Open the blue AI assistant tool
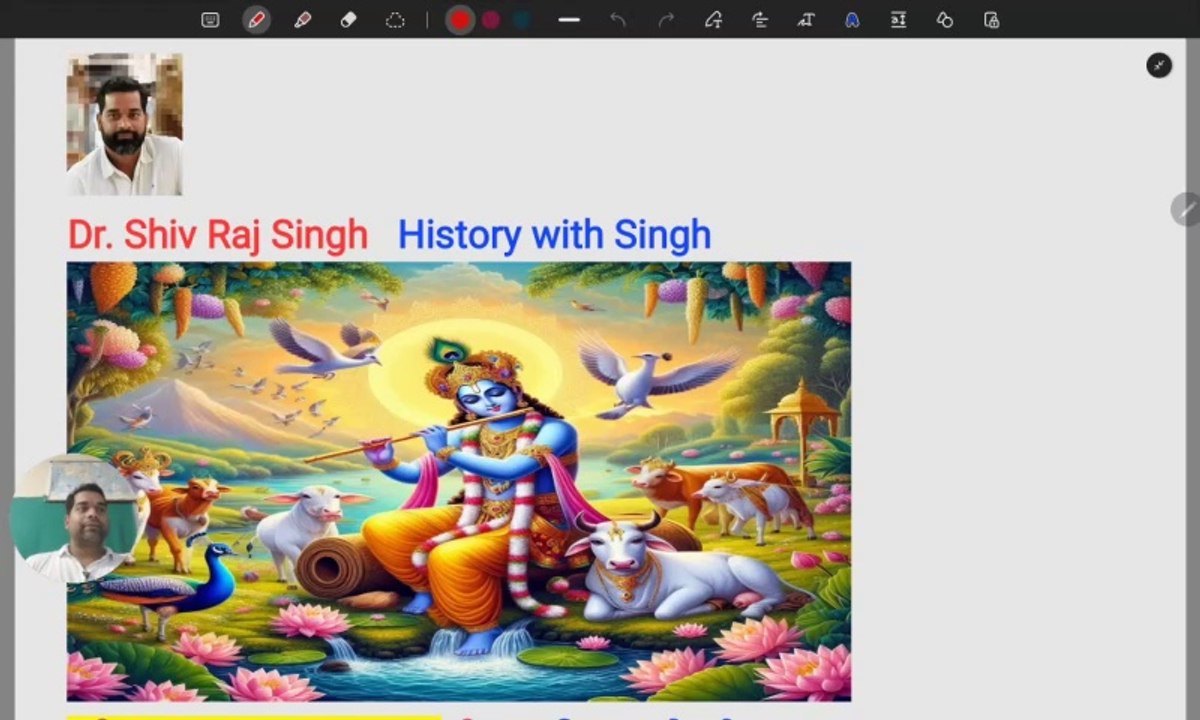The image size is (1200, 720). [x=852, y=19]
